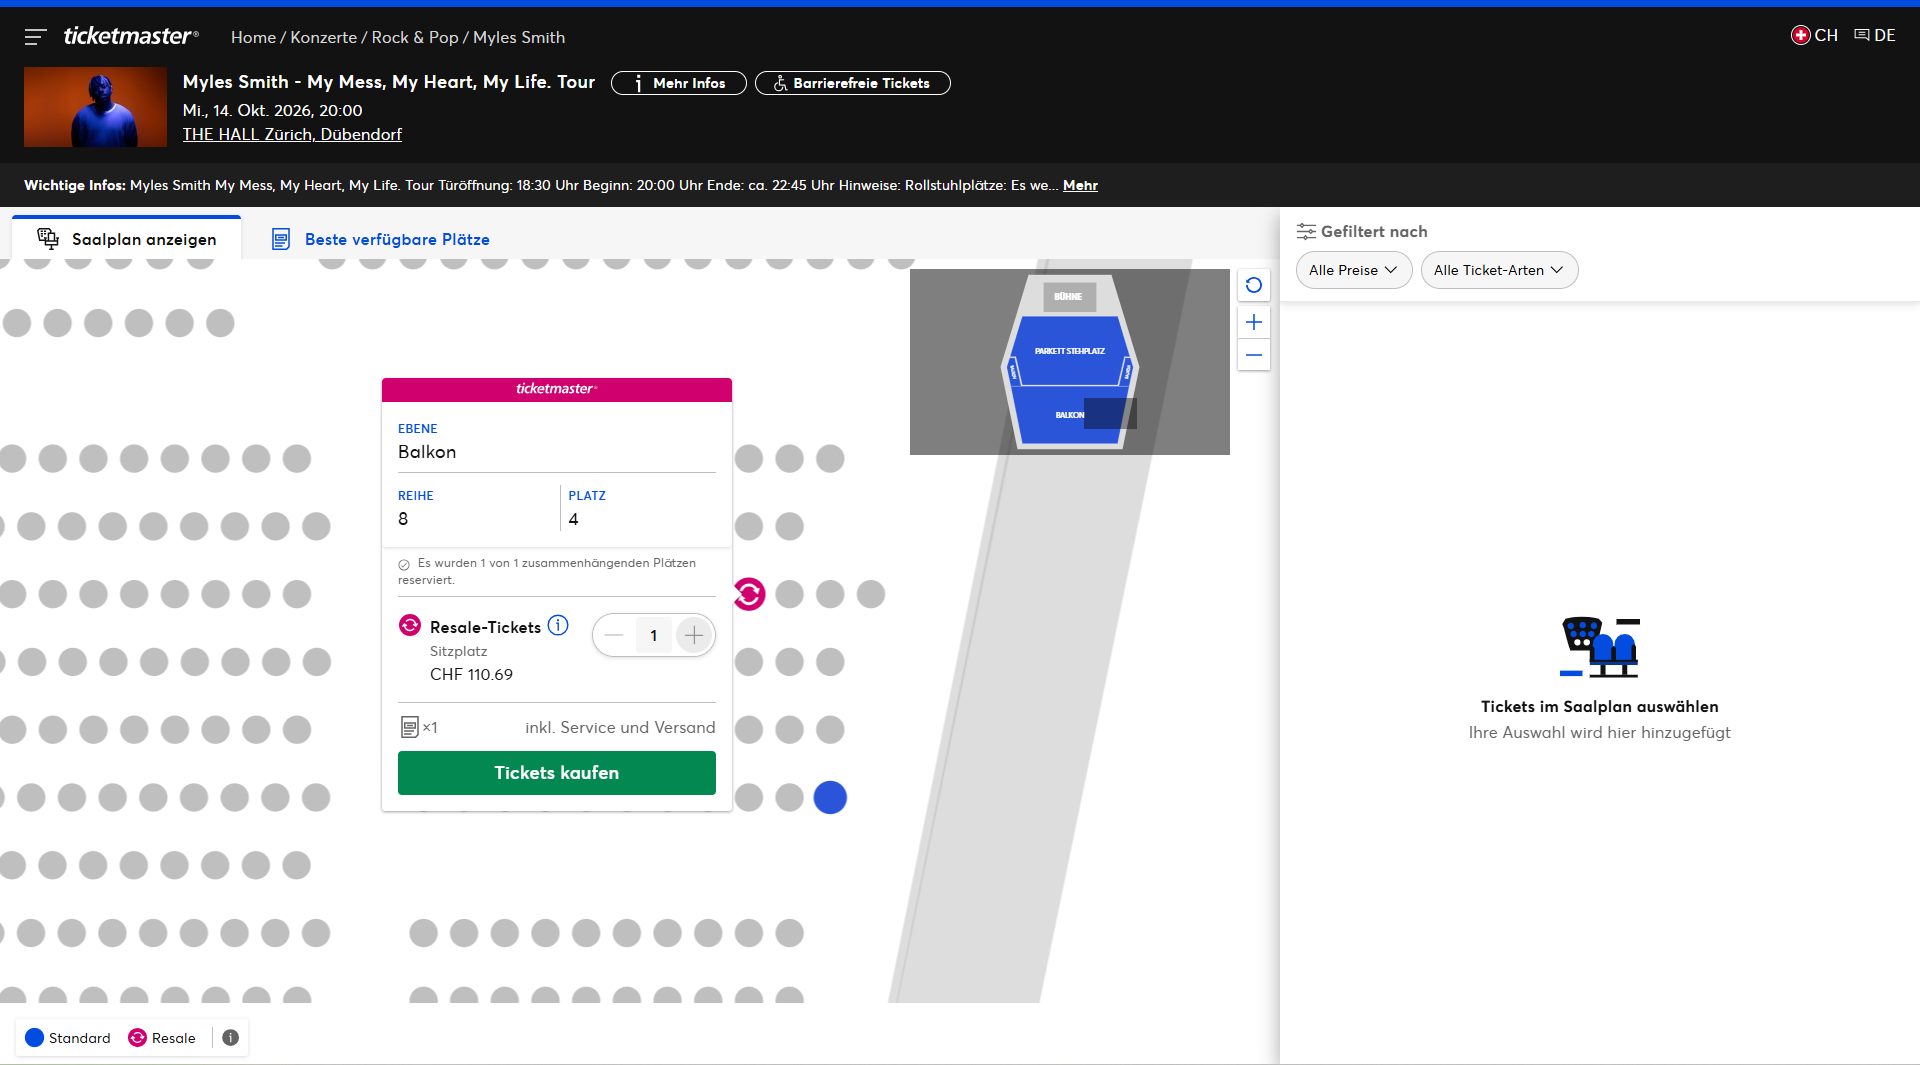Open the Rock & Pop breadcrumb
The width and height of the screenshot is (1920, 1065).
[415, 37]
